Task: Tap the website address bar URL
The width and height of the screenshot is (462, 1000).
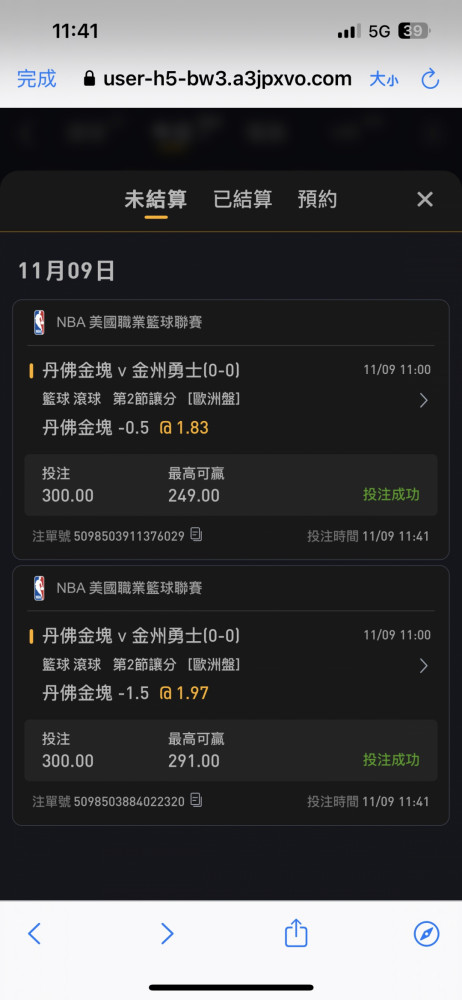Action: (x=218, y=79)
